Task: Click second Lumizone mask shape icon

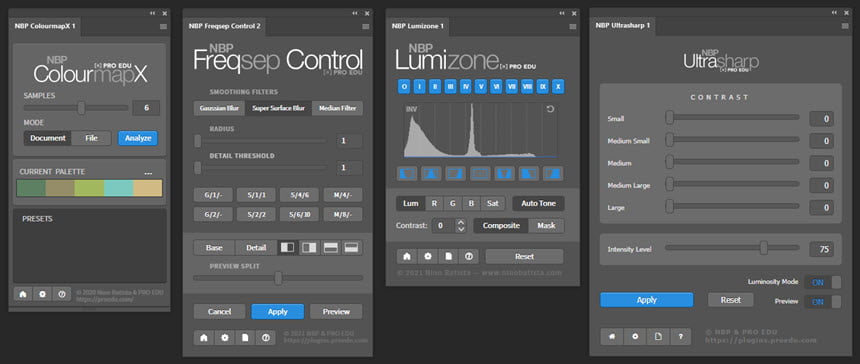Action: point(431,174)
